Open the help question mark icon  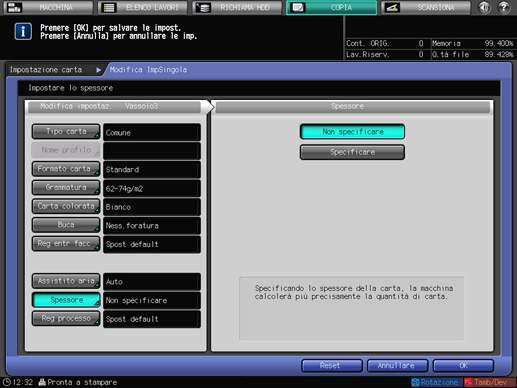point(504,7)
